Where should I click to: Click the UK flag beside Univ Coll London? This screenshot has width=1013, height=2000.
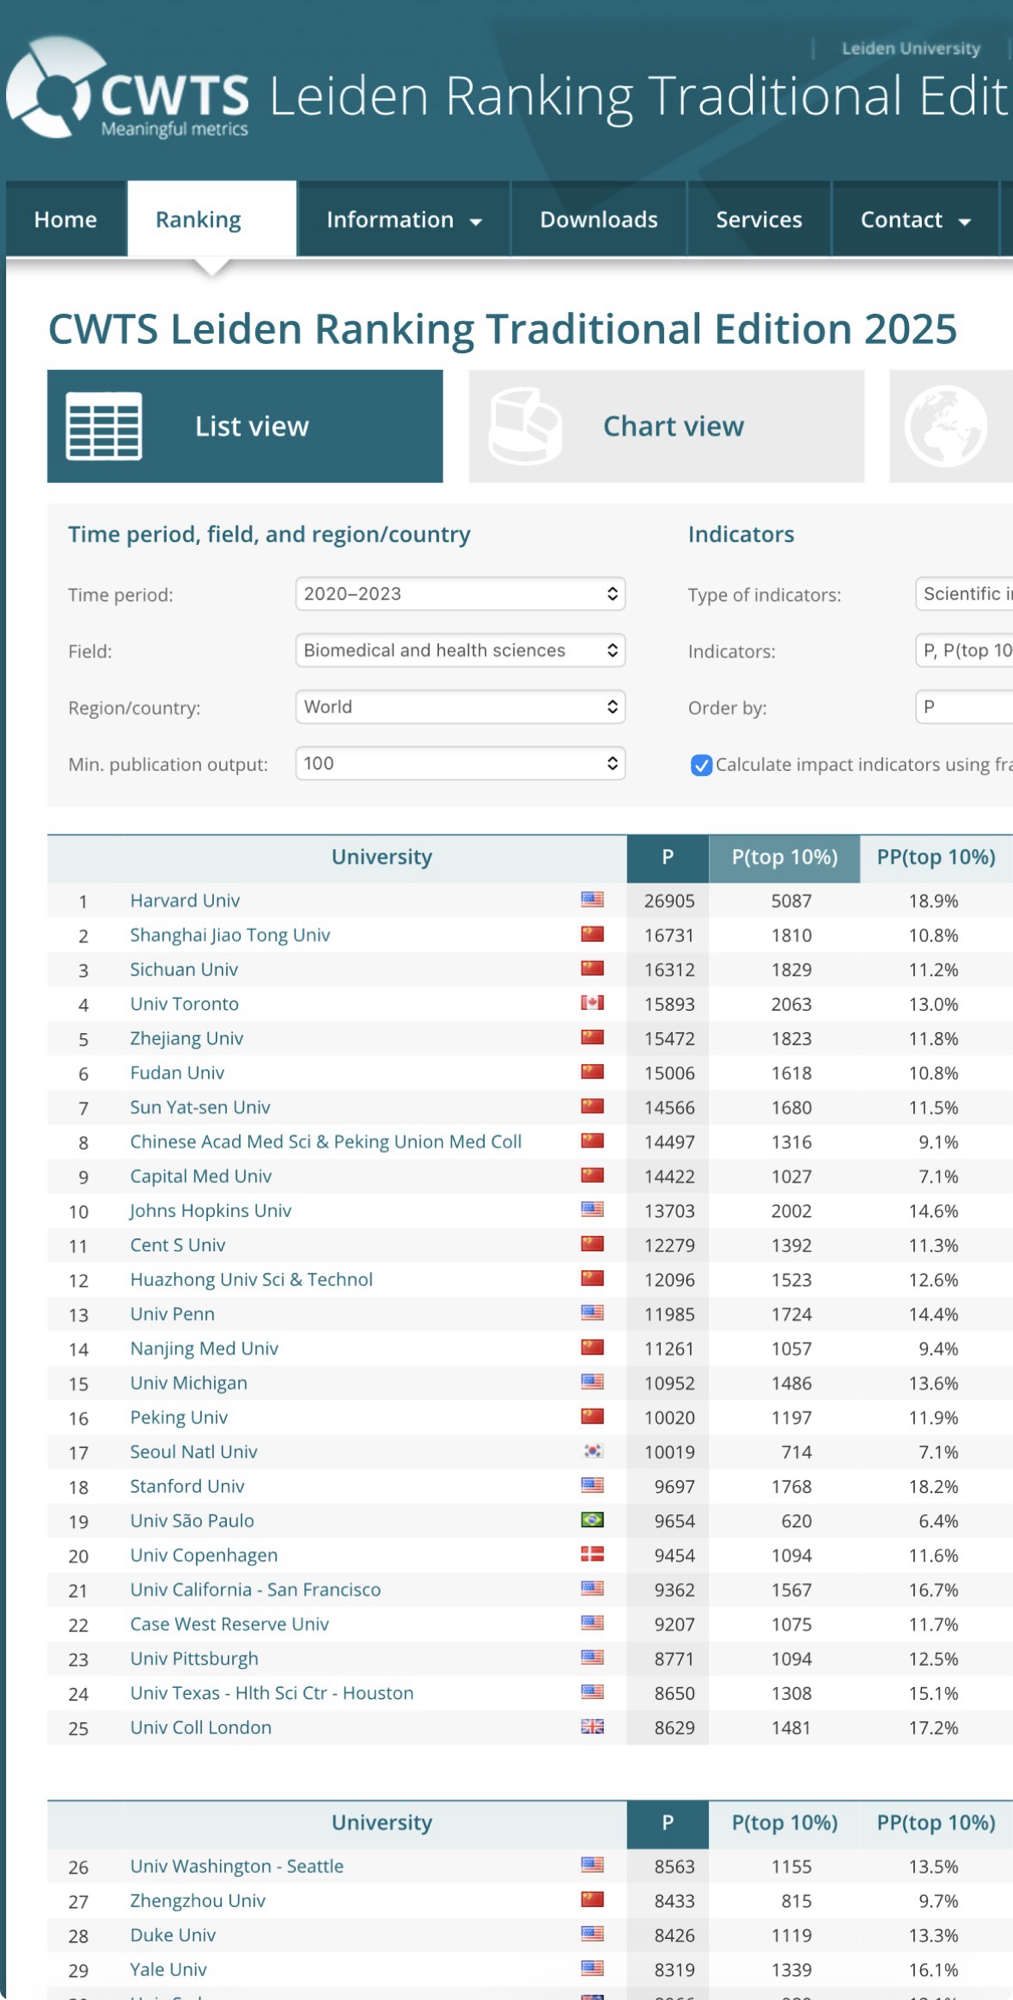tap(592, 1727)
